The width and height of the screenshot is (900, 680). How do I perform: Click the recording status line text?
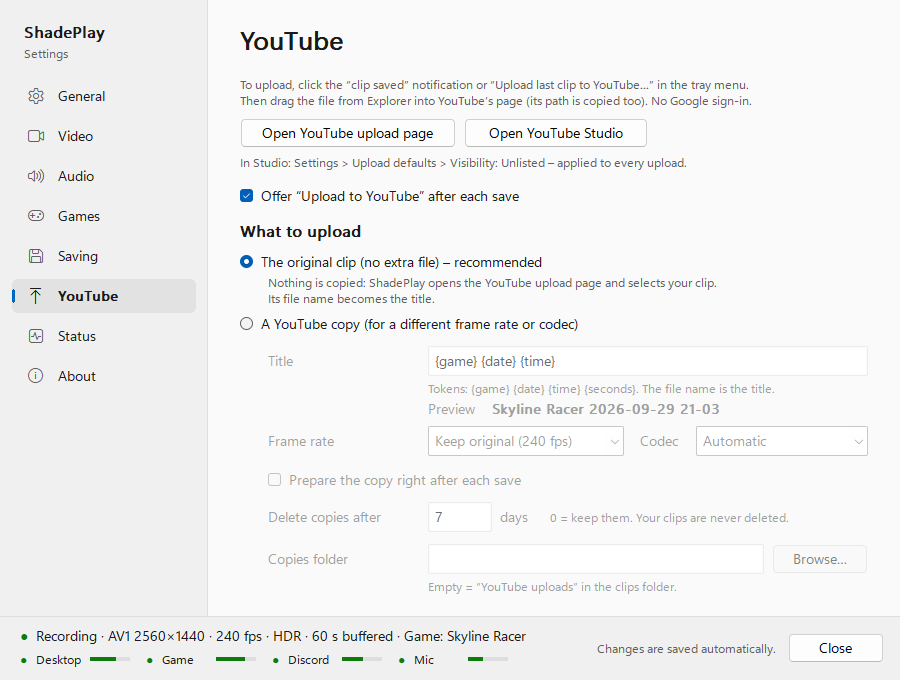tap(281, 636)
